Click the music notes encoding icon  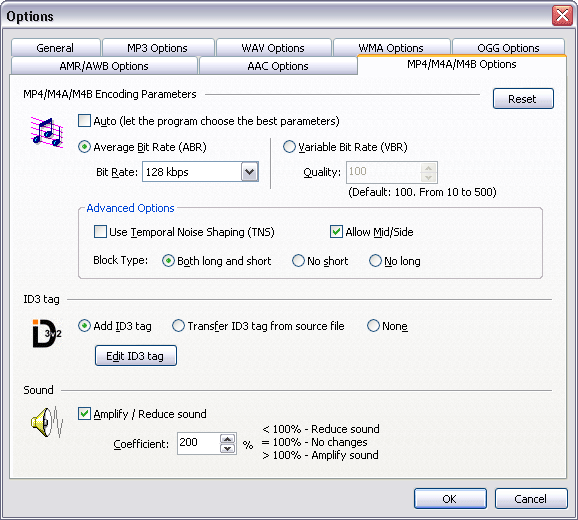pos(47,132)
